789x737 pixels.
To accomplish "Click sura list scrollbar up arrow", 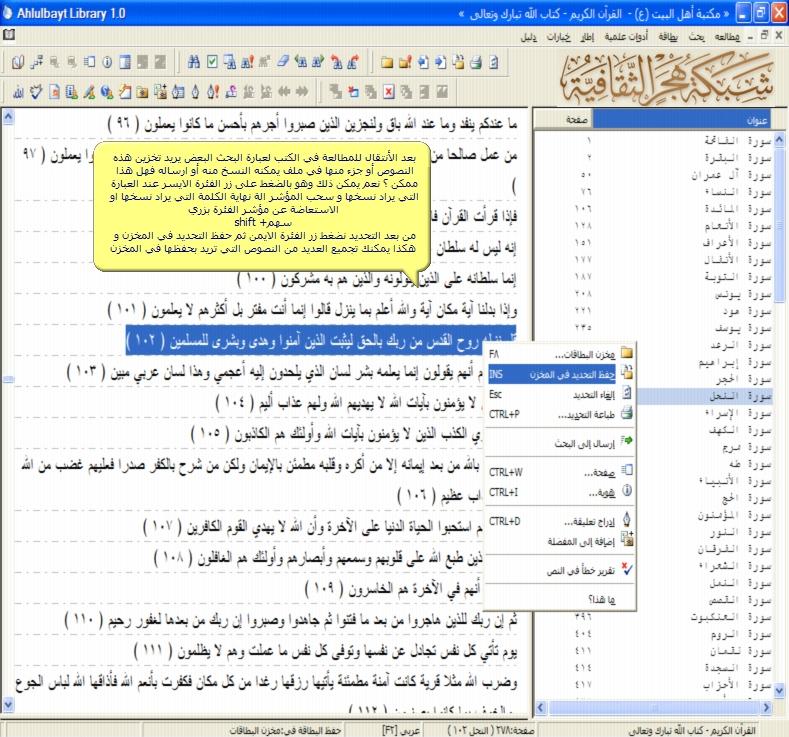I will [779, 139].
